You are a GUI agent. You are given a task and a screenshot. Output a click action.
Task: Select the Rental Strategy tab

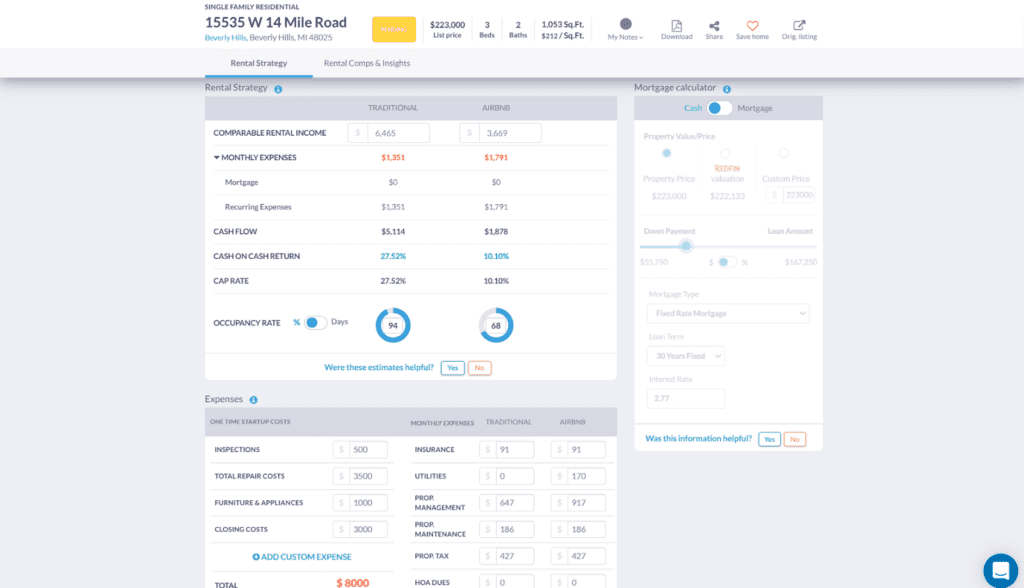[258, 63]
